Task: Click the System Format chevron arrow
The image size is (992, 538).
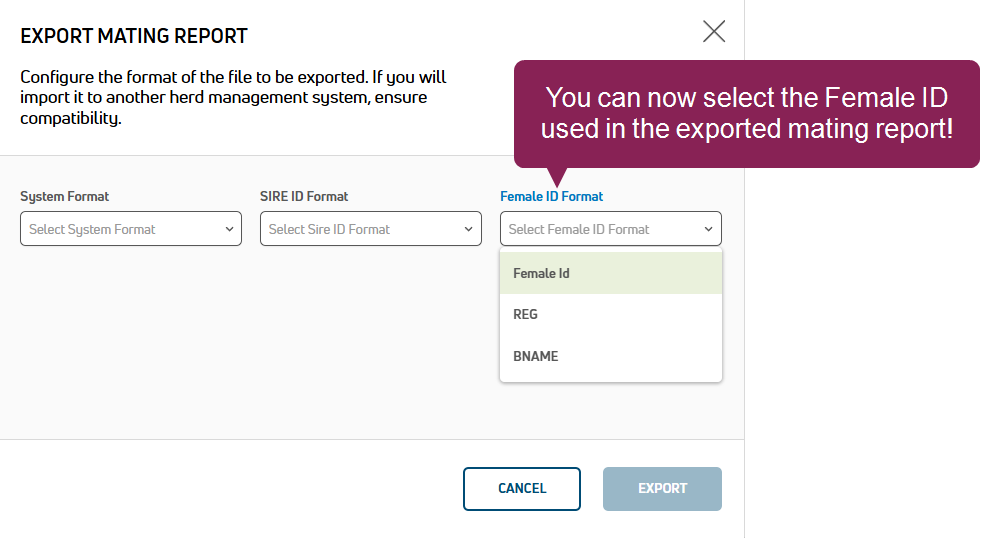Action: click(x=229, y=229)
